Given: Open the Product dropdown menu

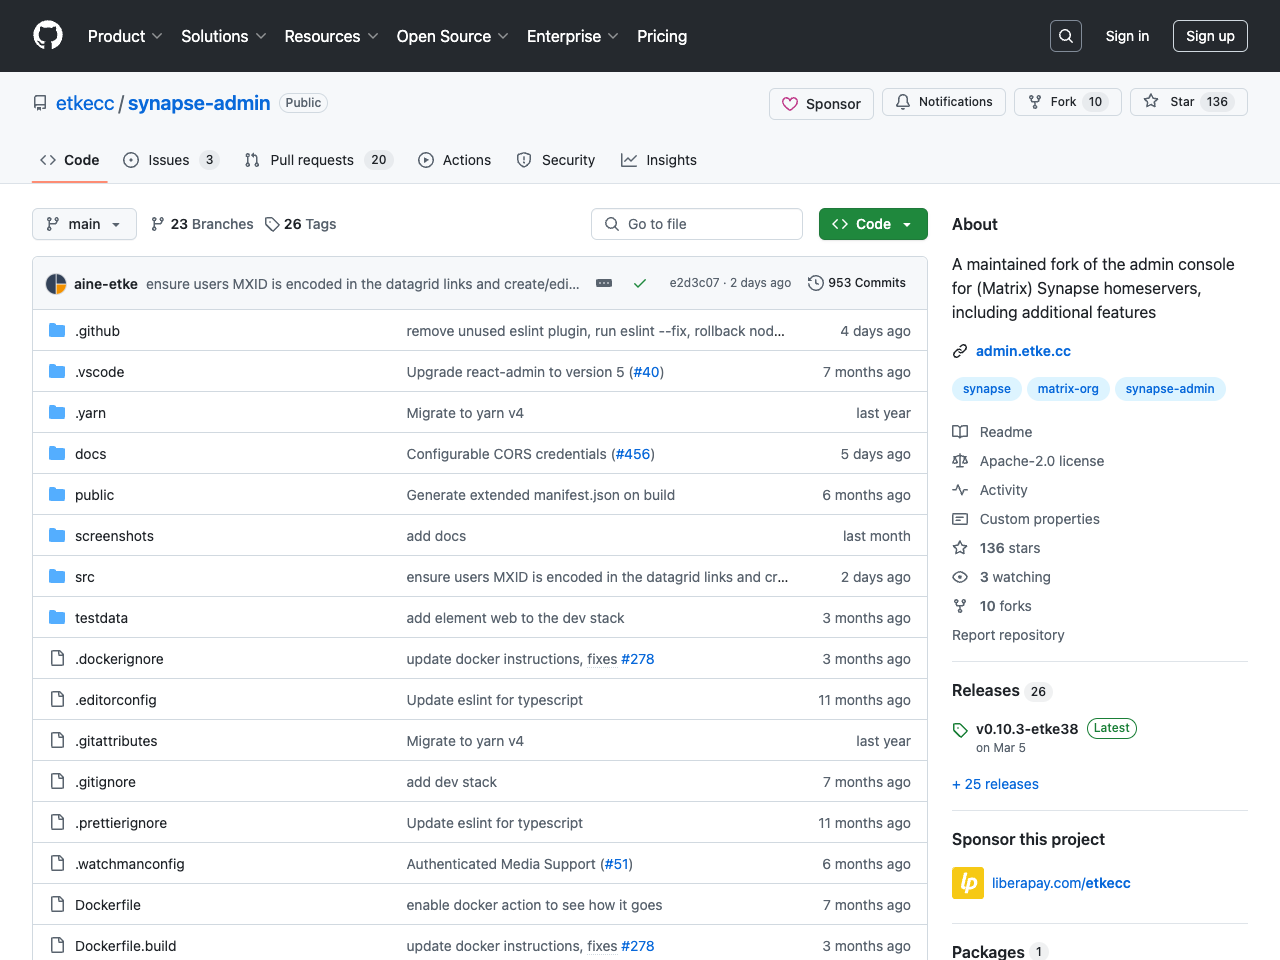Looking at the screenshot, I should click(x=125, y=36).
